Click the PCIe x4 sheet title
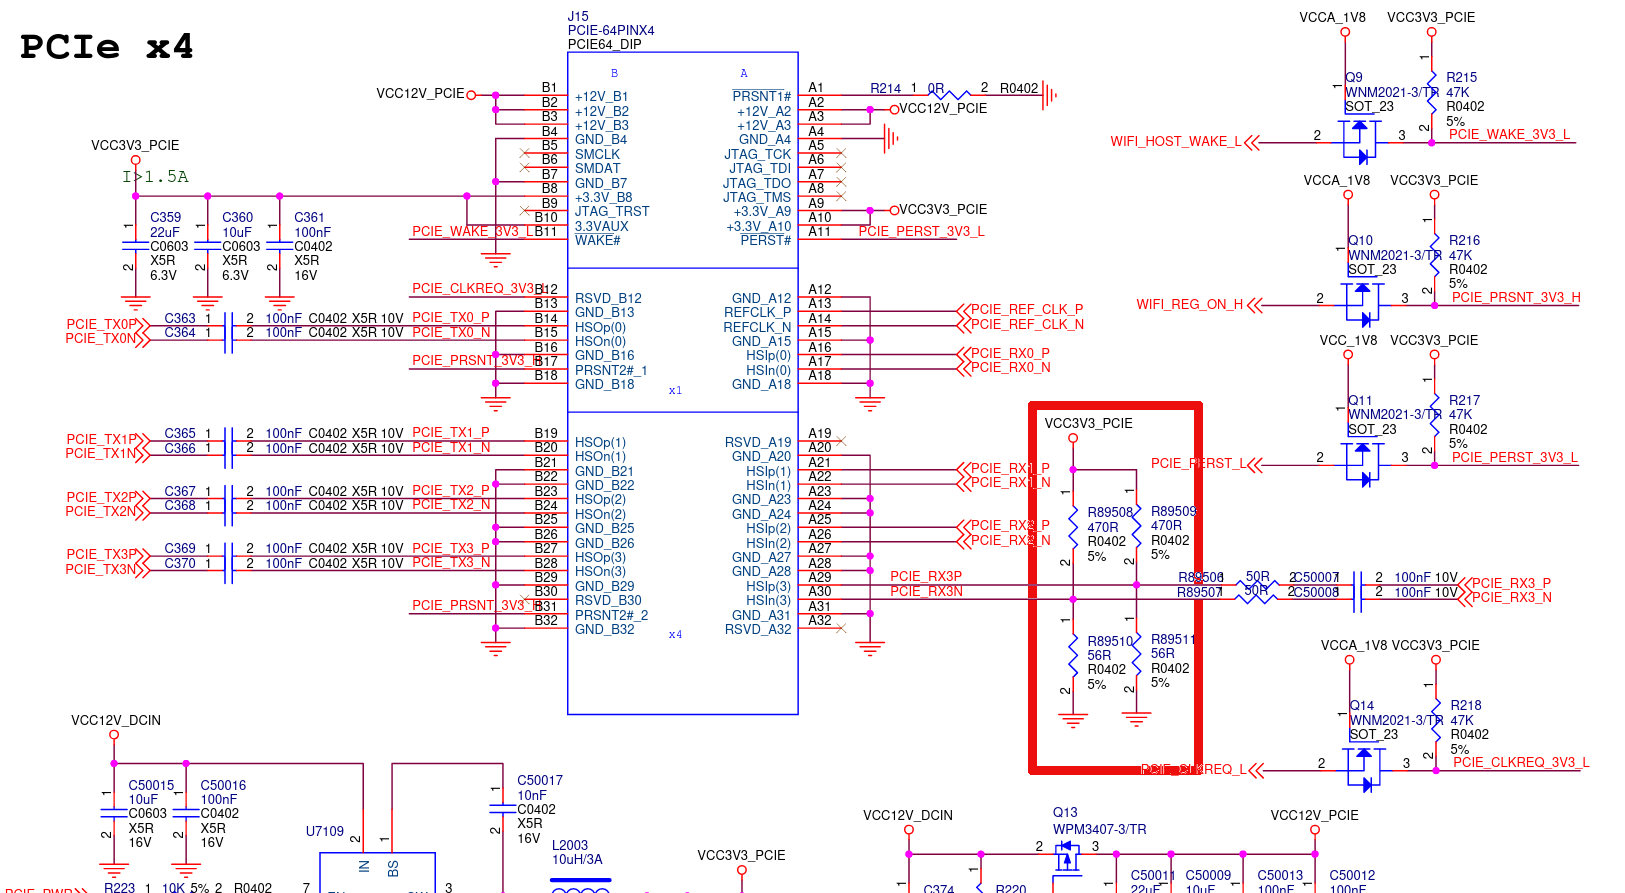 [106, 47]
